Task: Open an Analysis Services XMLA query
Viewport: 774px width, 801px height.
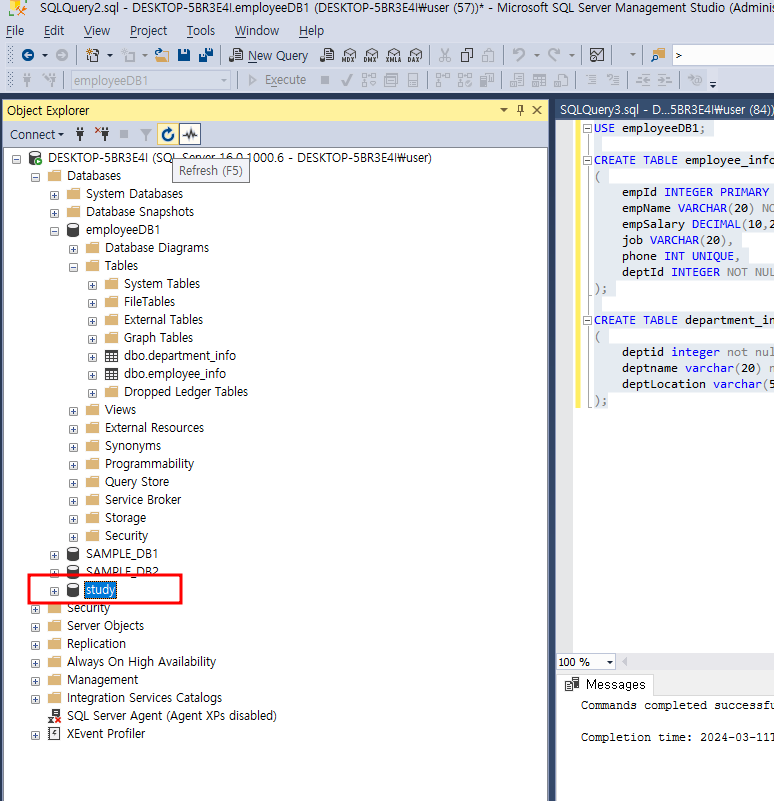Action: click(x=393, y=55)
